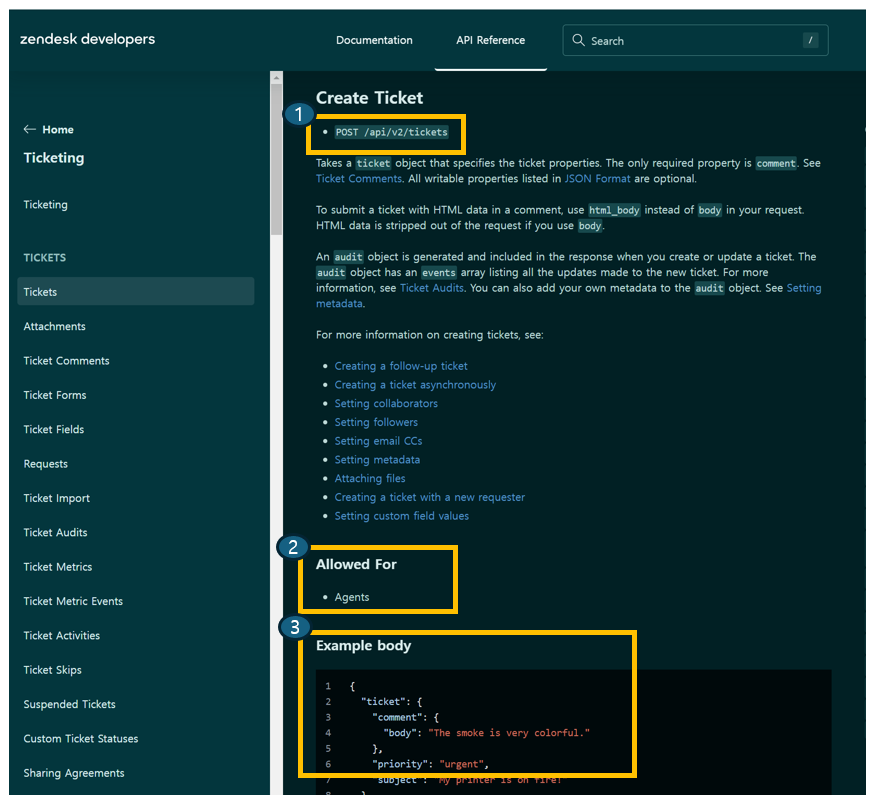The image size is (879, 805).
Task: Select Suspended Tickets in the sidebar
Action: tap(70, 704)
